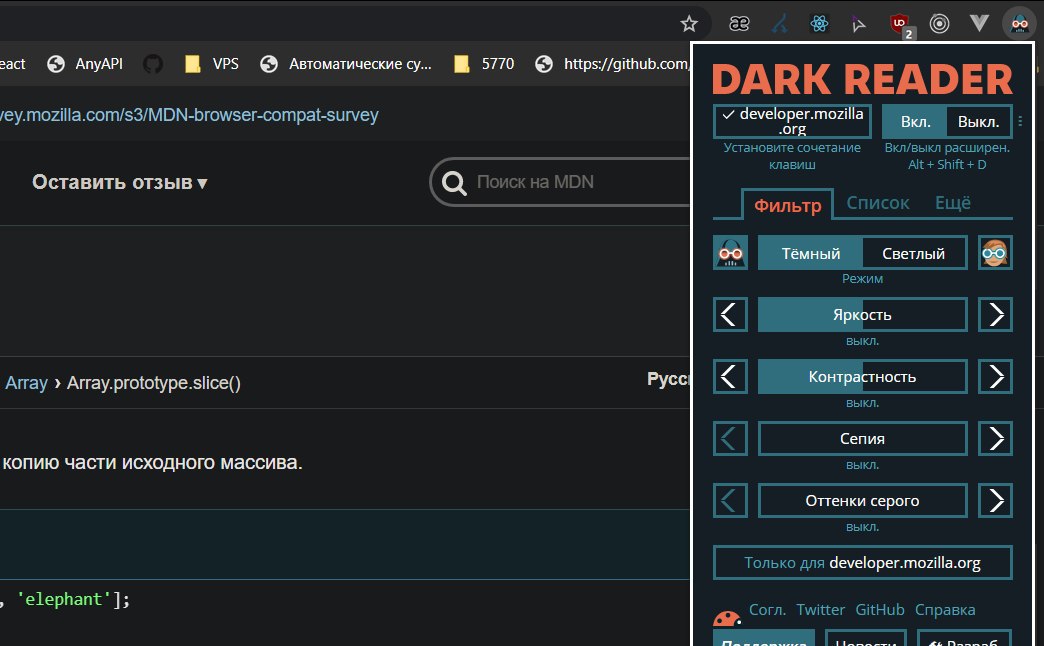The width and height of the screenshot is (1044, 646).
Task: Click Только для developer.mozilla.org button
Action: (x=862, y=563)
